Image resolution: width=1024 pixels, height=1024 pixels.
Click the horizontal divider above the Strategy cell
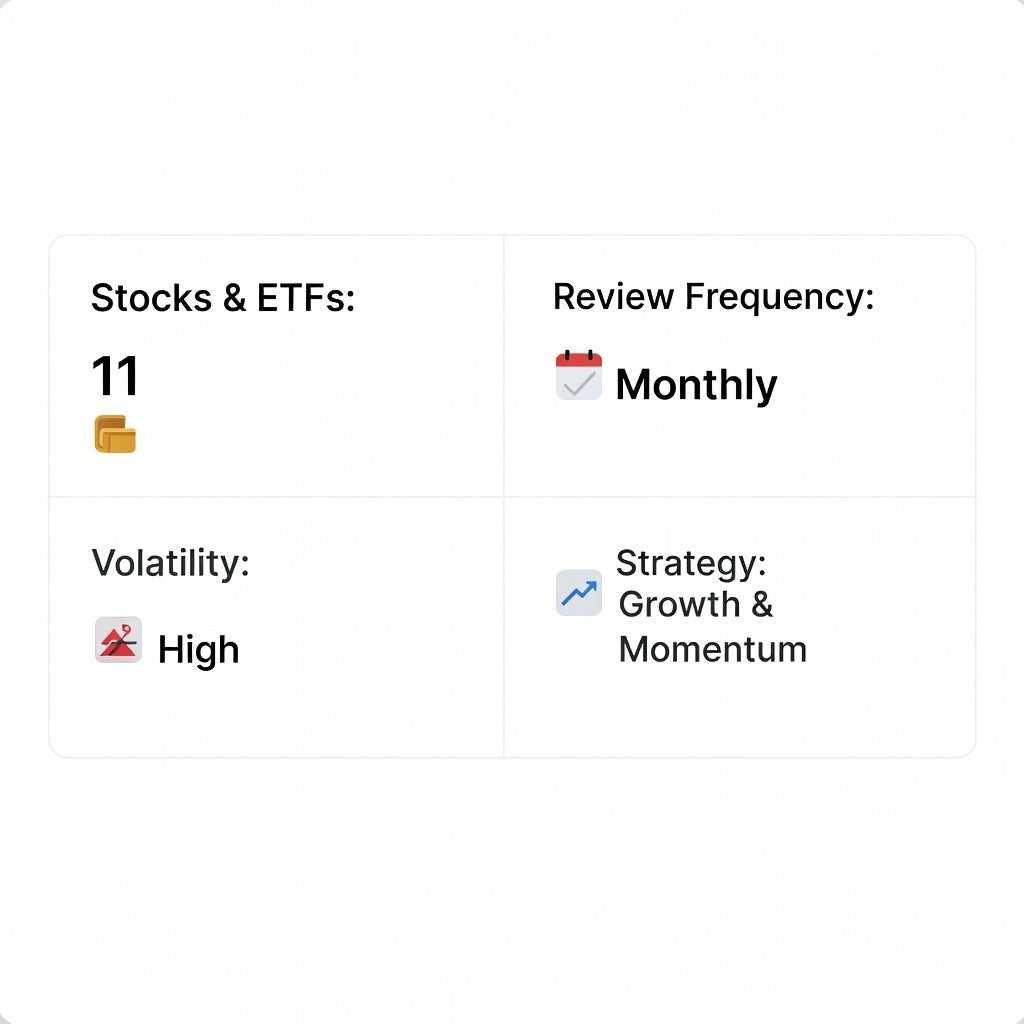pos(740,496)
